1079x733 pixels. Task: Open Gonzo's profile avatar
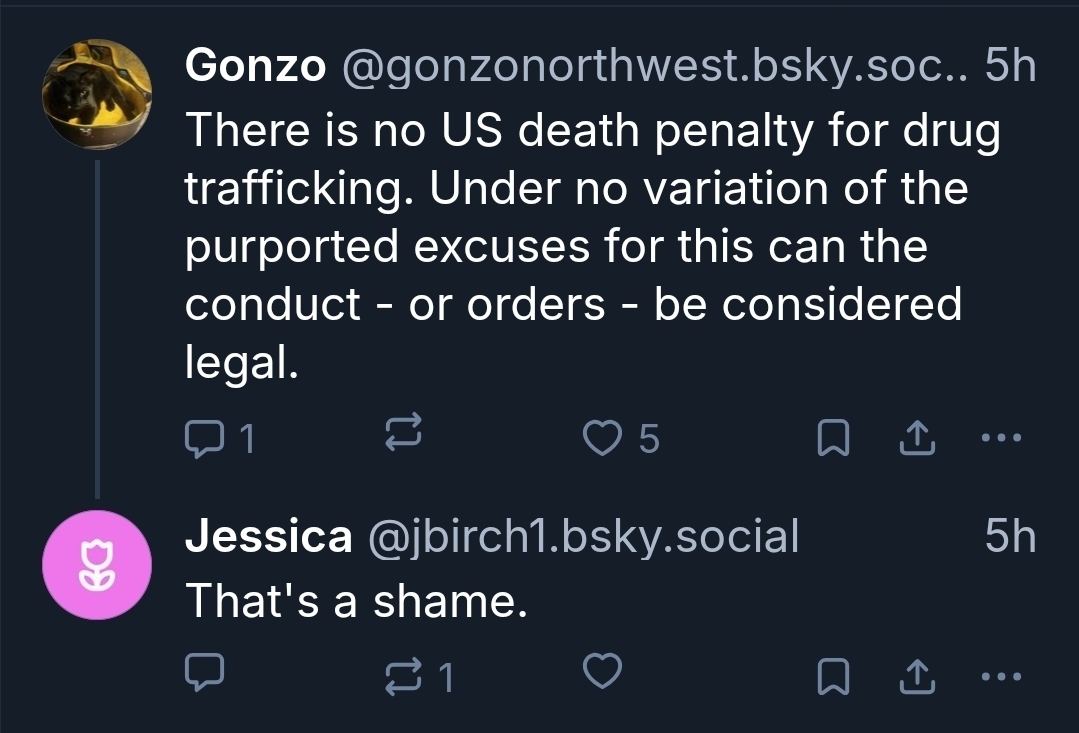pos(96,93)
